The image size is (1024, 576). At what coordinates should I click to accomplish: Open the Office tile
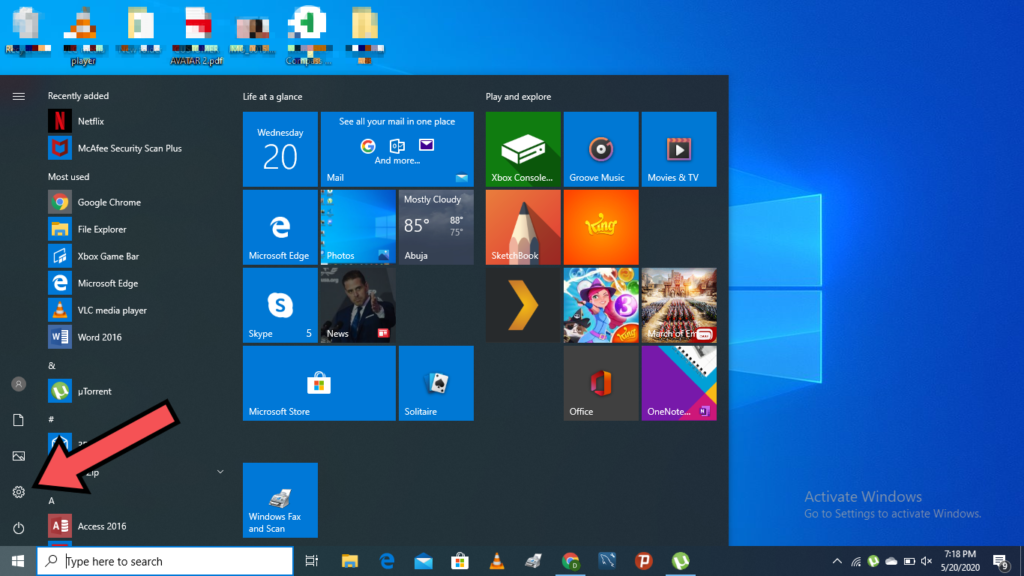coord(601,383)
